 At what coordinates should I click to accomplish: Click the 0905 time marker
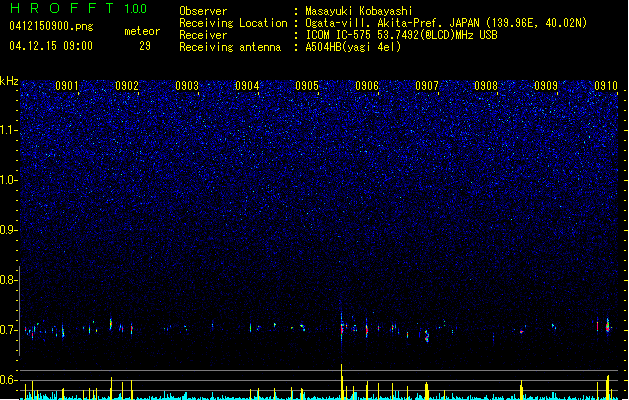pos(307,86)
